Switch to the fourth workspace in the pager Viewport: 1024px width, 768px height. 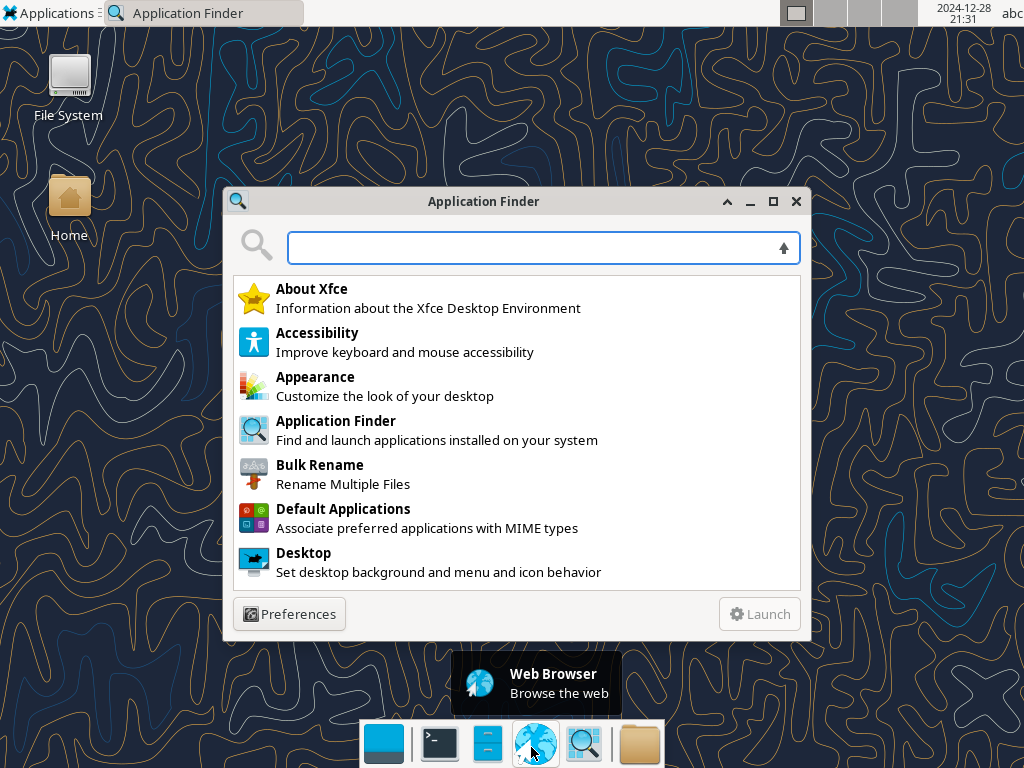pos(899,13)
